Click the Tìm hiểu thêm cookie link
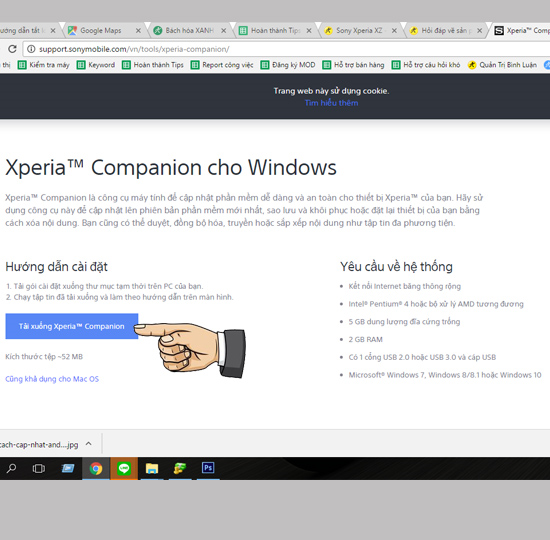 tap(331, 103)
